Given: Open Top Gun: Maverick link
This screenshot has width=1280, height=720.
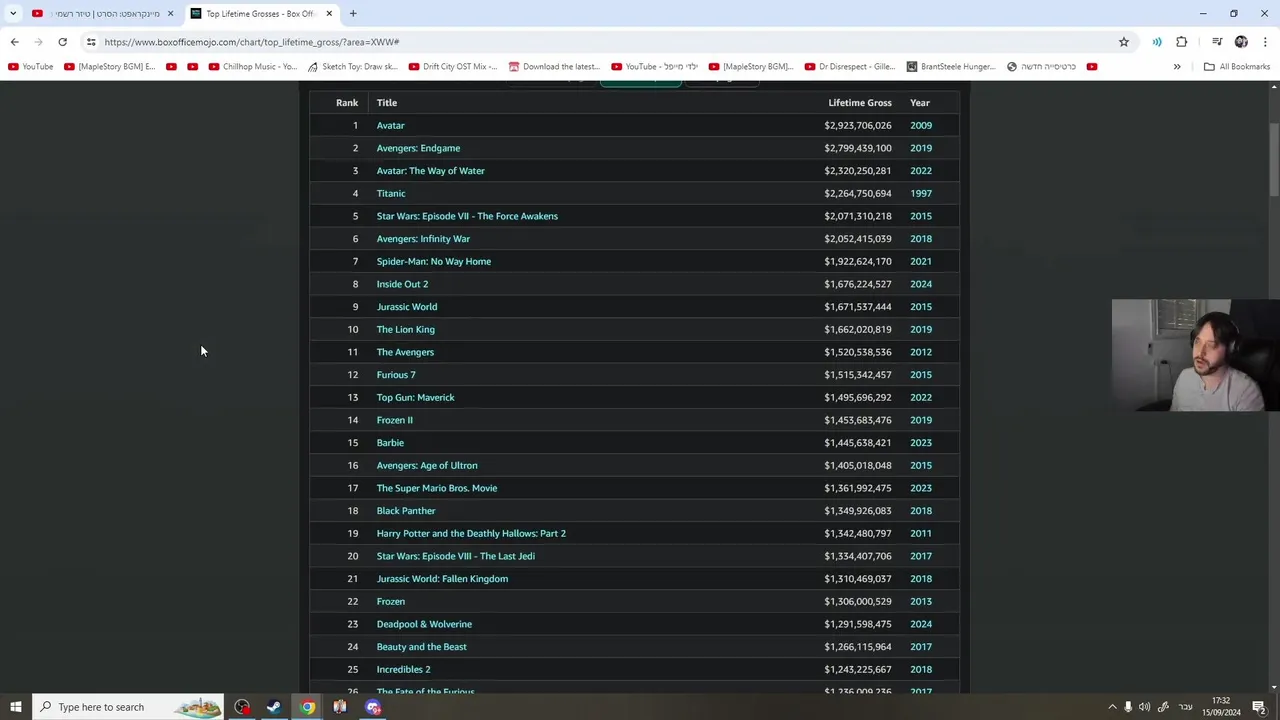Looking at the screenshot, I should pos(415,398).
